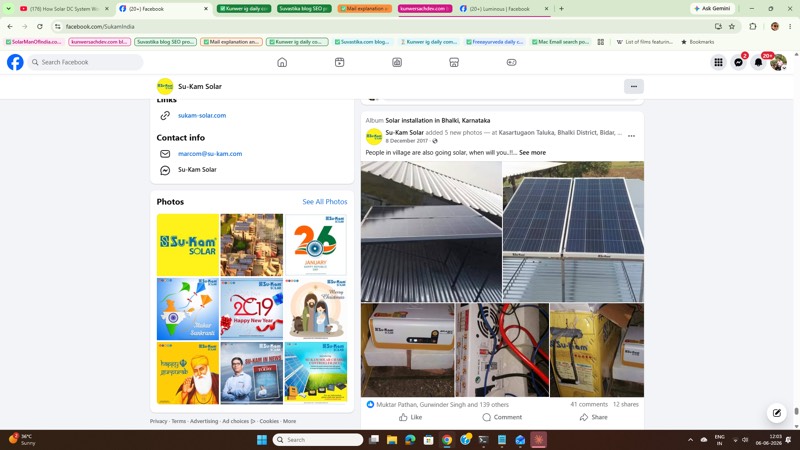This screenshot has height=450, width=800.
Task: Show hidden system tray icons chevron
Action: click(x=690, y=440)
